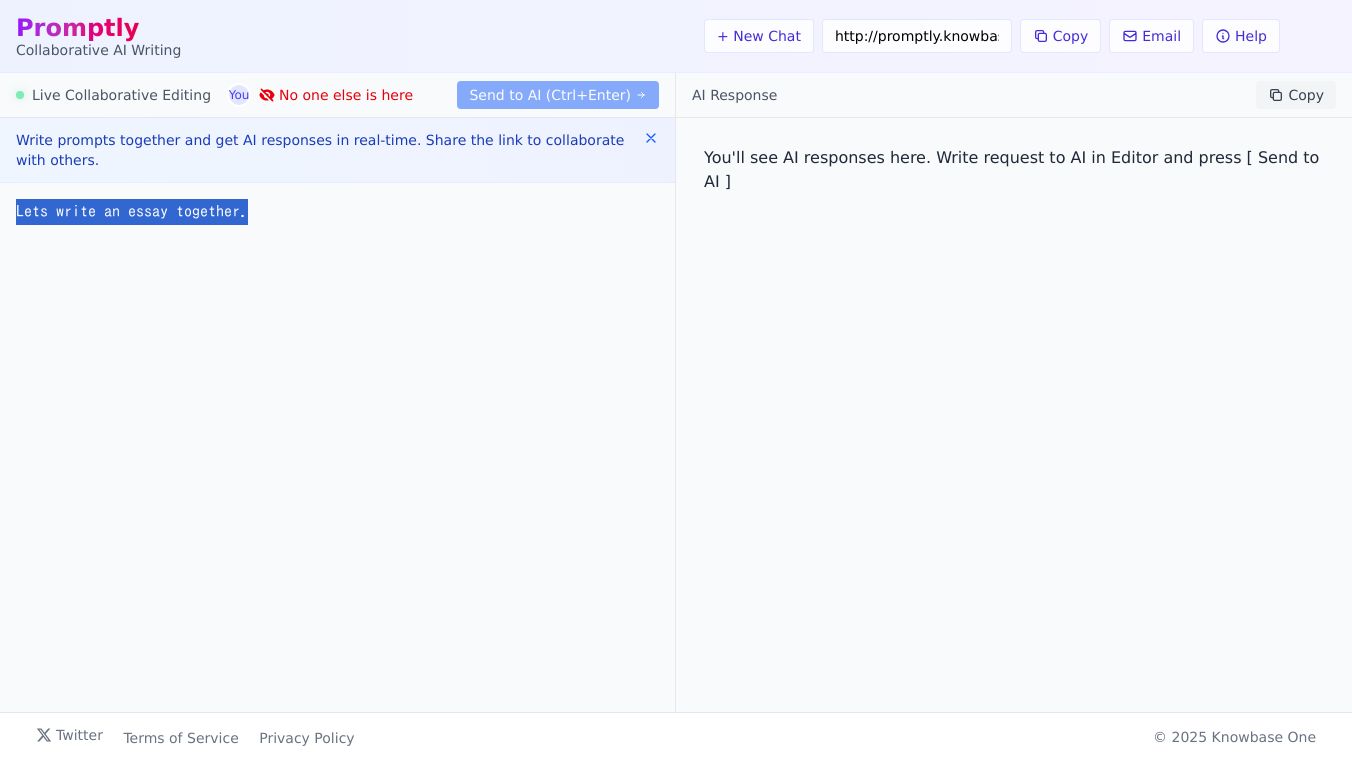
Task: Click the Promptly logo
Action: (77, 28)
